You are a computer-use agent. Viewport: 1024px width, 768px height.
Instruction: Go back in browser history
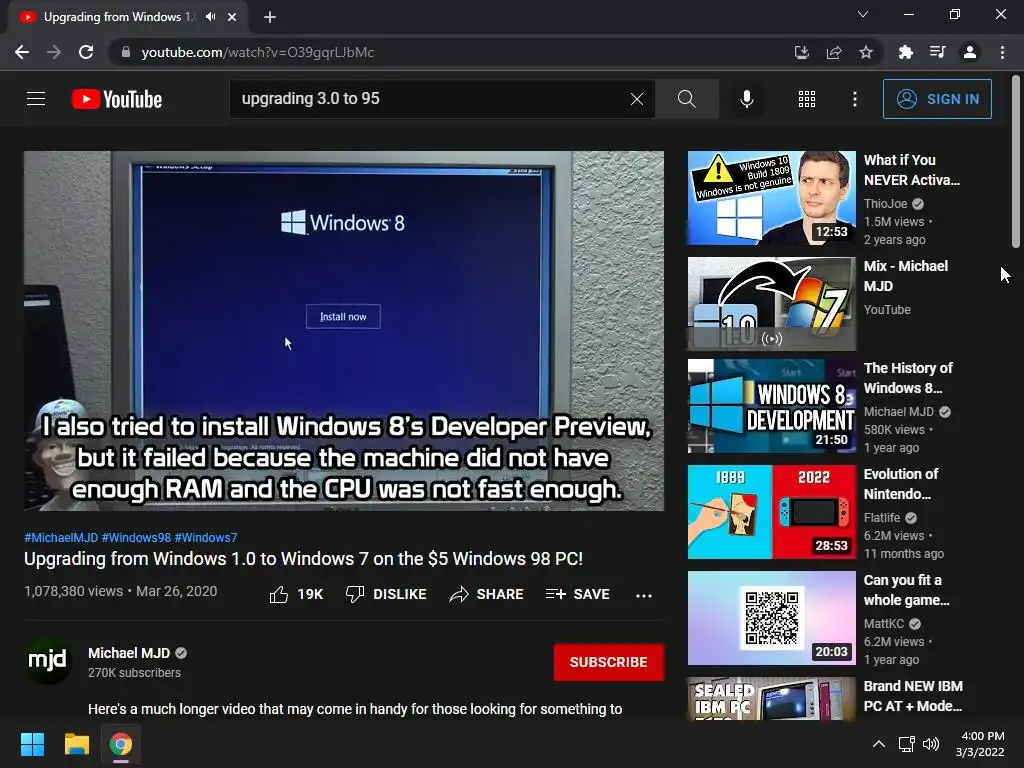tap(22, 52)
